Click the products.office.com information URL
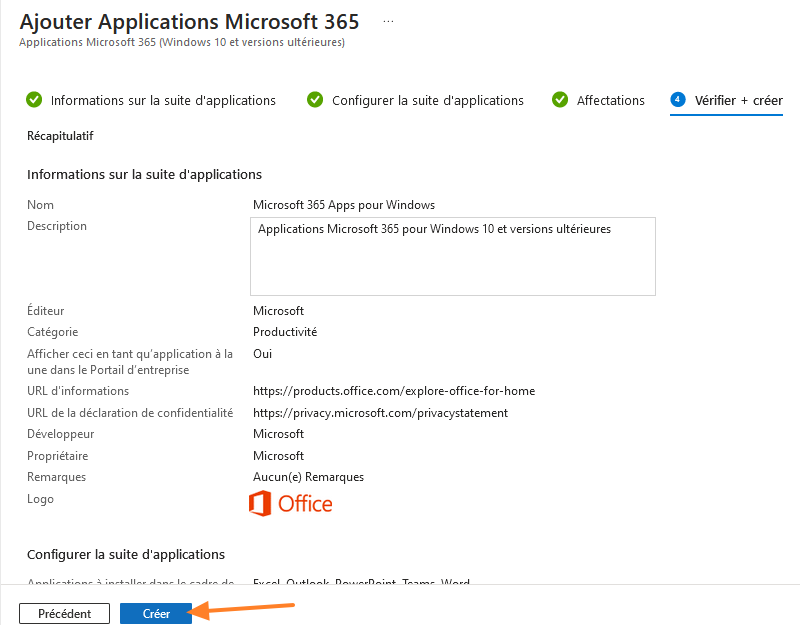800x625 pixels. coord(394,391)
